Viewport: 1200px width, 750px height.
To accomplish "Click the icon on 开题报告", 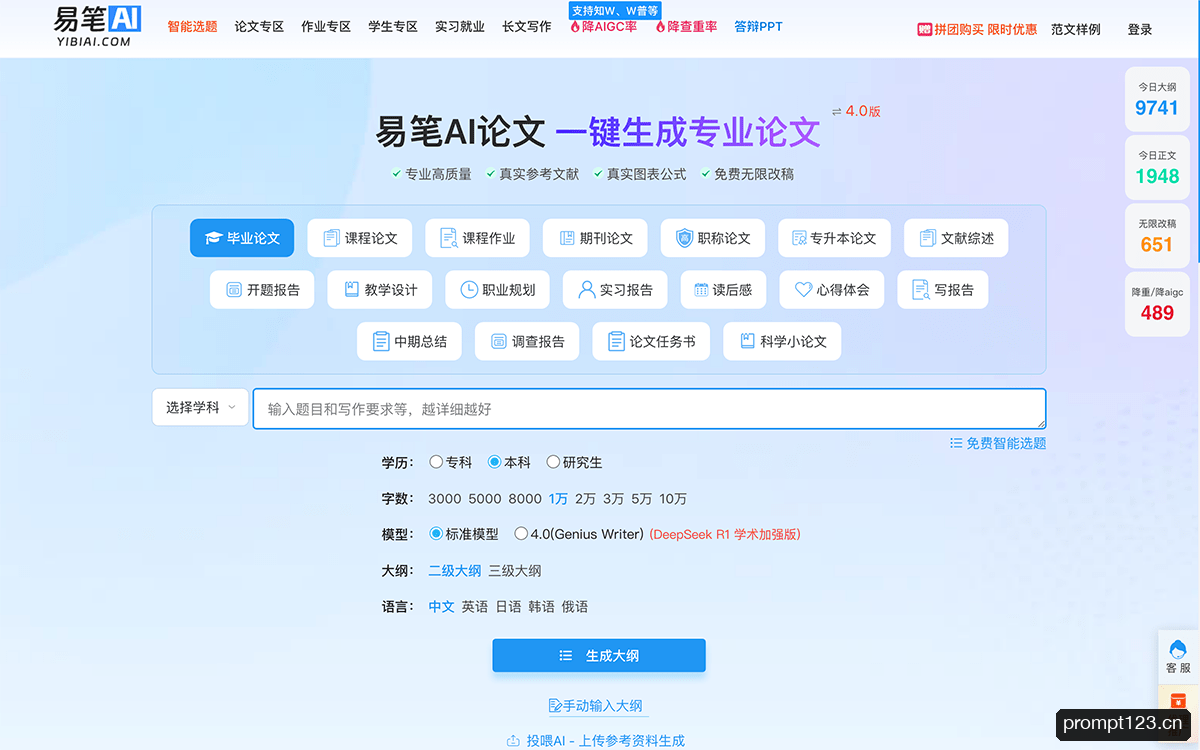I will coord(234,290).
